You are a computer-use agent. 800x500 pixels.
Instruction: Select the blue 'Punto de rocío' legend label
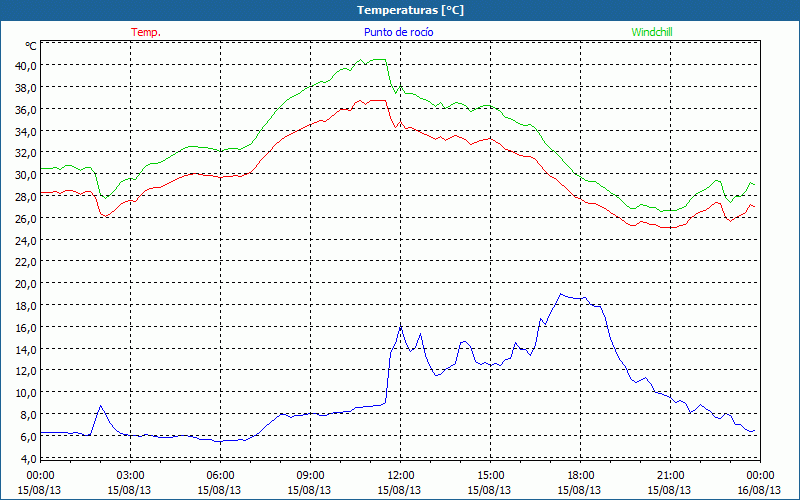(398, 32)
